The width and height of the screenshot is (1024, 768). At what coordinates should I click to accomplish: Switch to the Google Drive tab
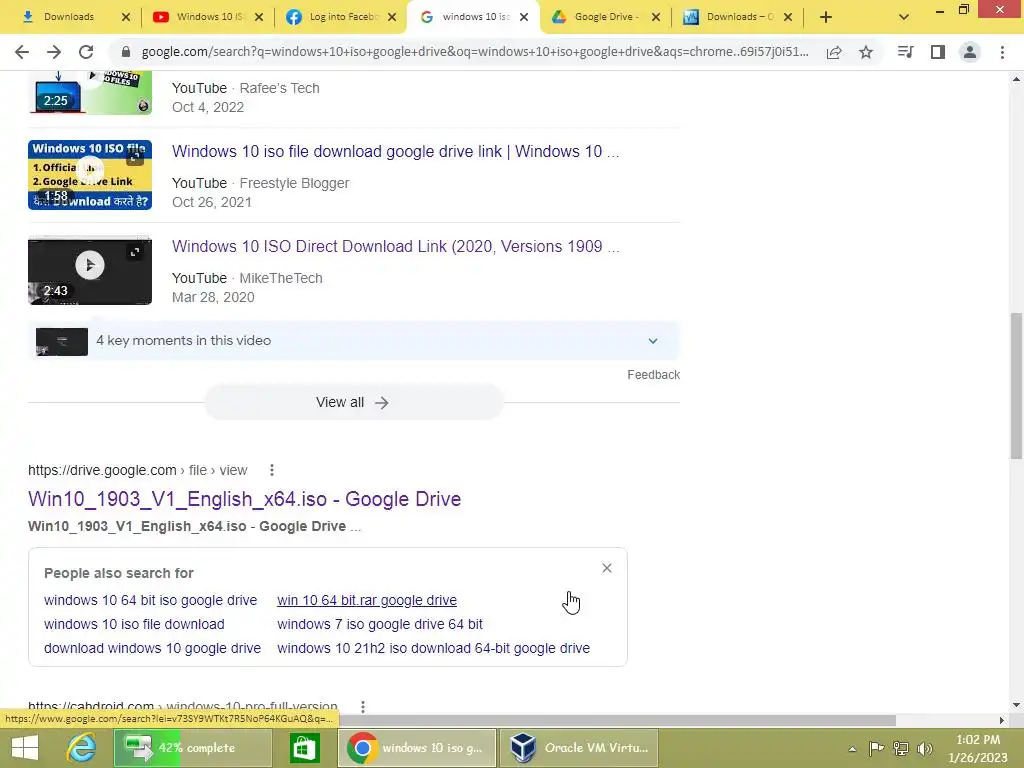click(x=605, y=17)
